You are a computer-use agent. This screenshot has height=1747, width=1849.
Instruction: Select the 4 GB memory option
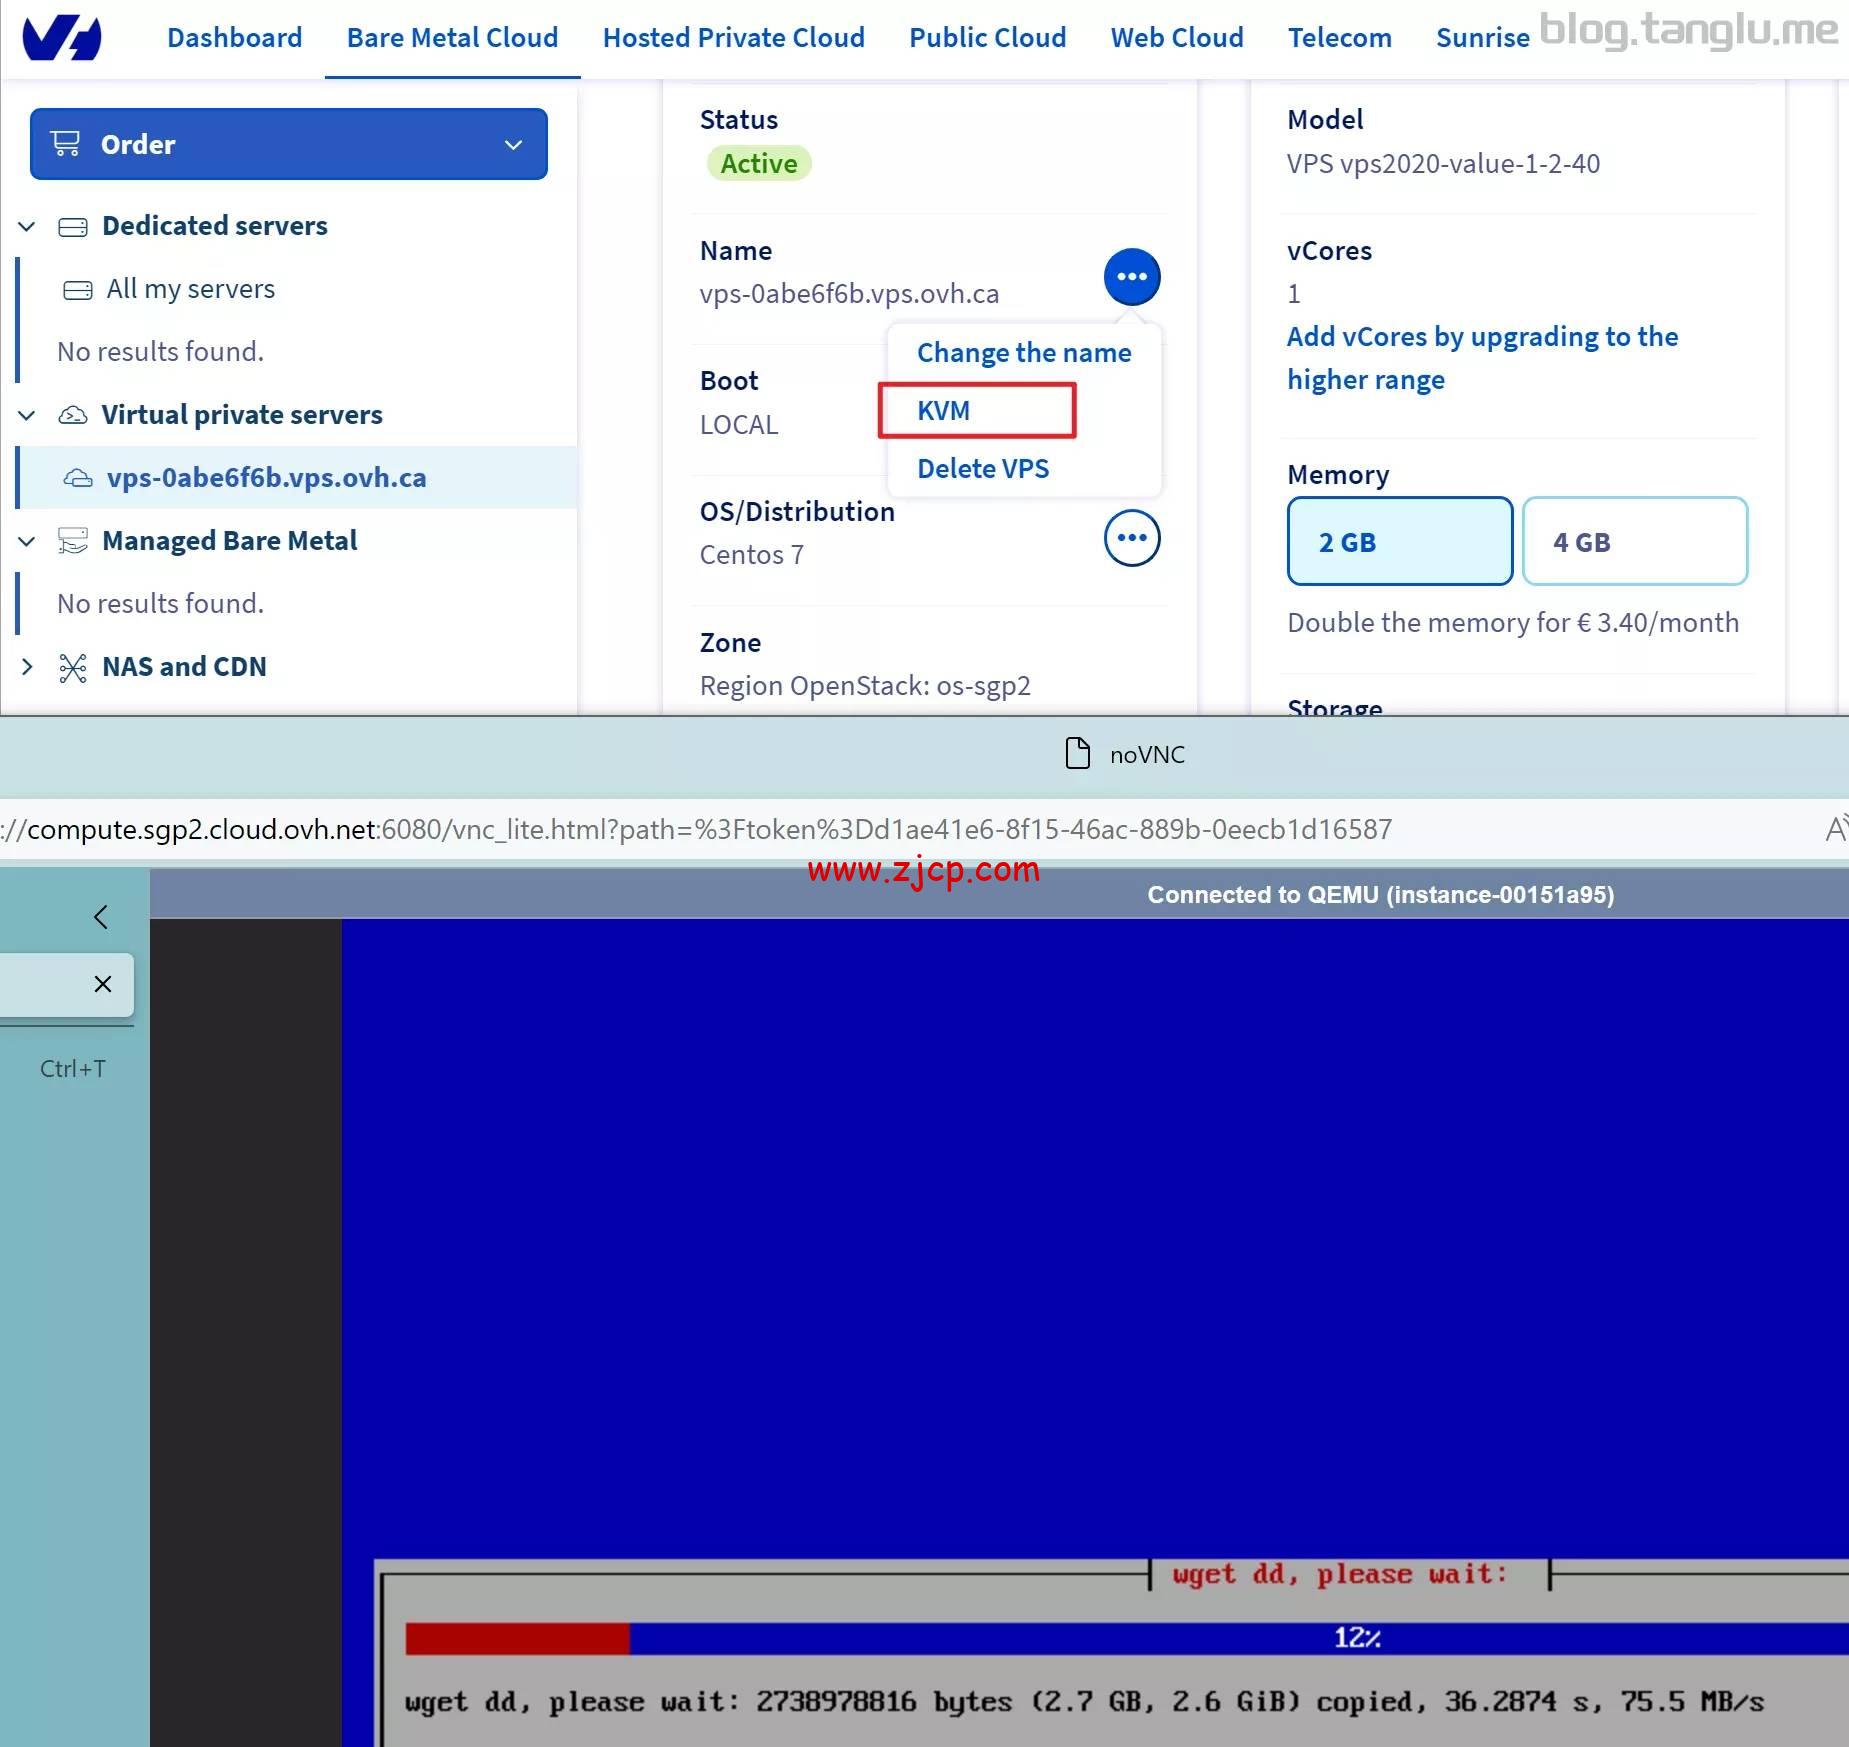pos(1634,541)
